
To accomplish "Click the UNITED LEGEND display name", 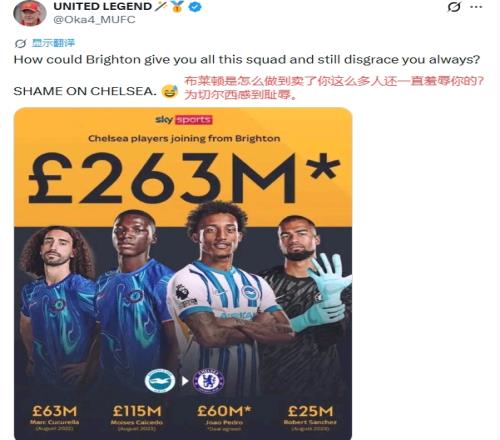I will click(x=103, y=7).
